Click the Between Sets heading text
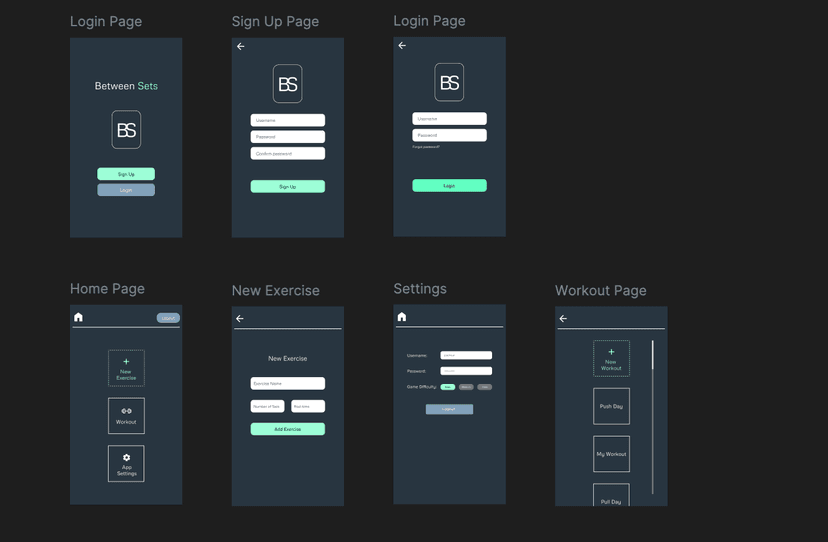Viewport: 828px width, 542px height. pyautogui.click(x=126, y=86)
